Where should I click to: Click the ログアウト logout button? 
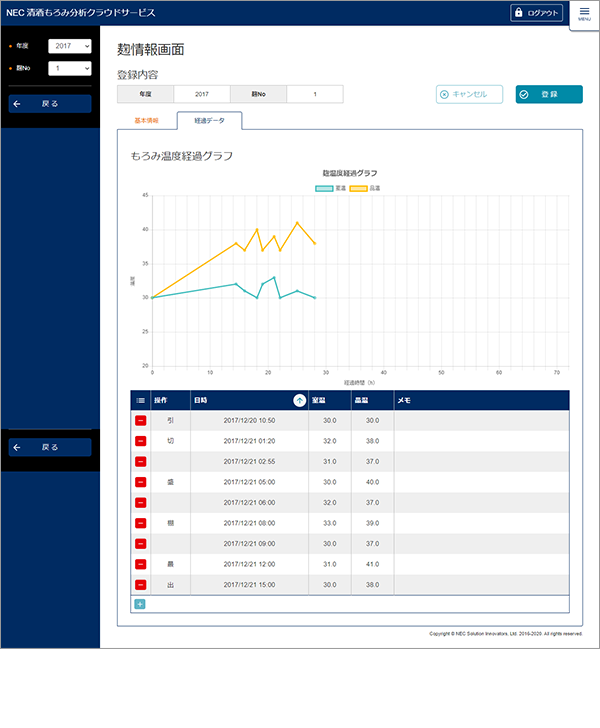[x=537, y=13]
